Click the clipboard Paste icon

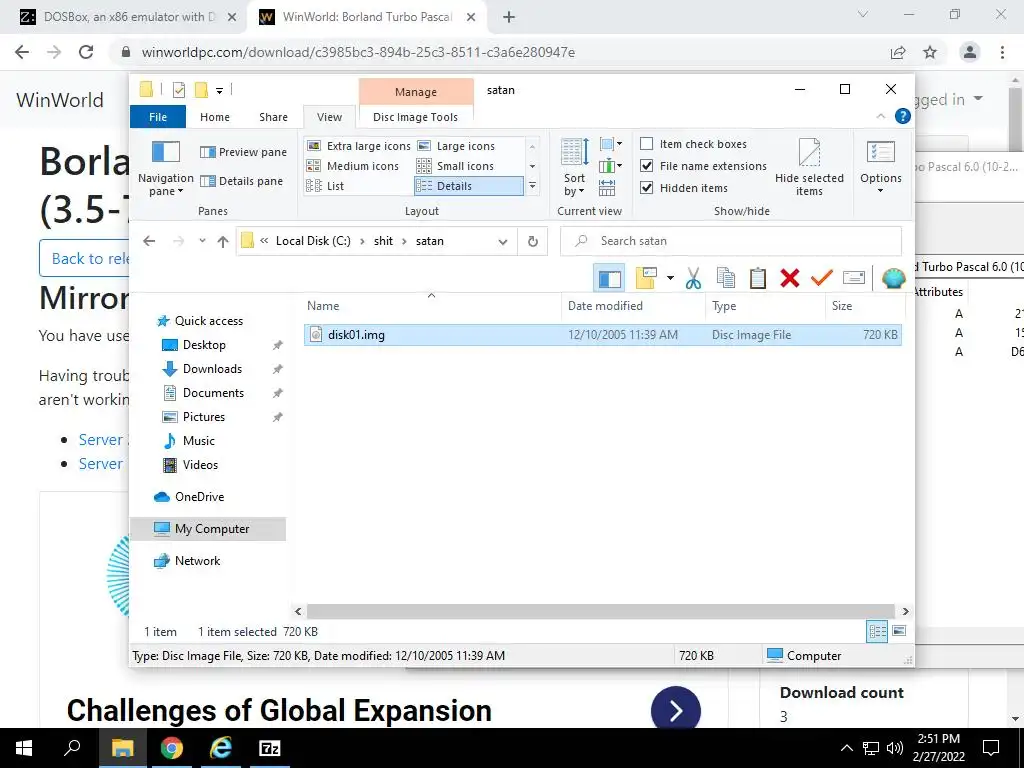click(758, 278)
